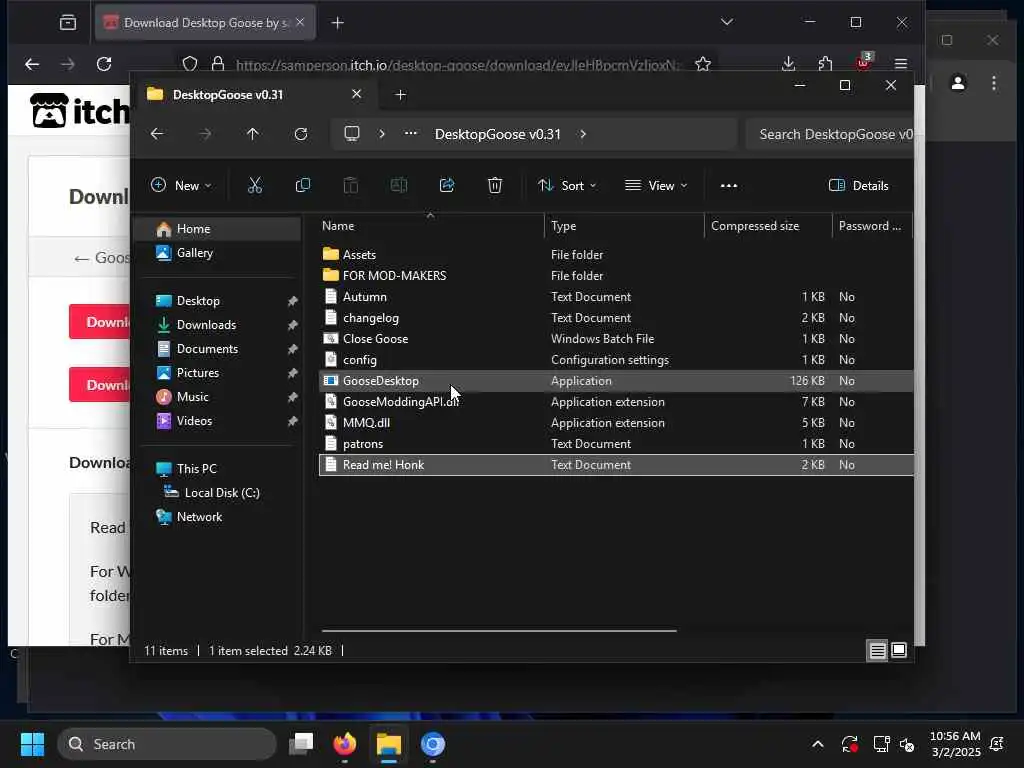Screen dimensions: 1024x768
Task: Open Firefox downloads panel icon
Action: [788, 63]
